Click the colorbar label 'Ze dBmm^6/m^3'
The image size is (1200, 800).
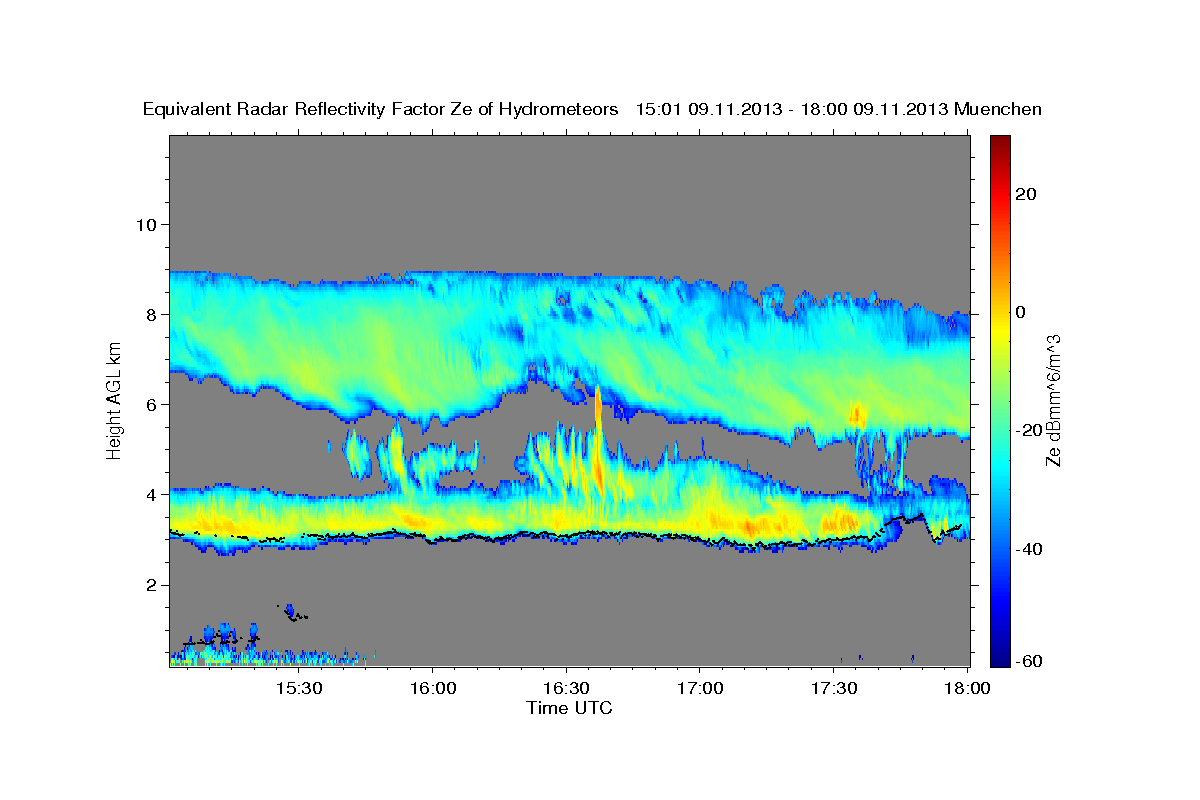[x=1053, y=400]
